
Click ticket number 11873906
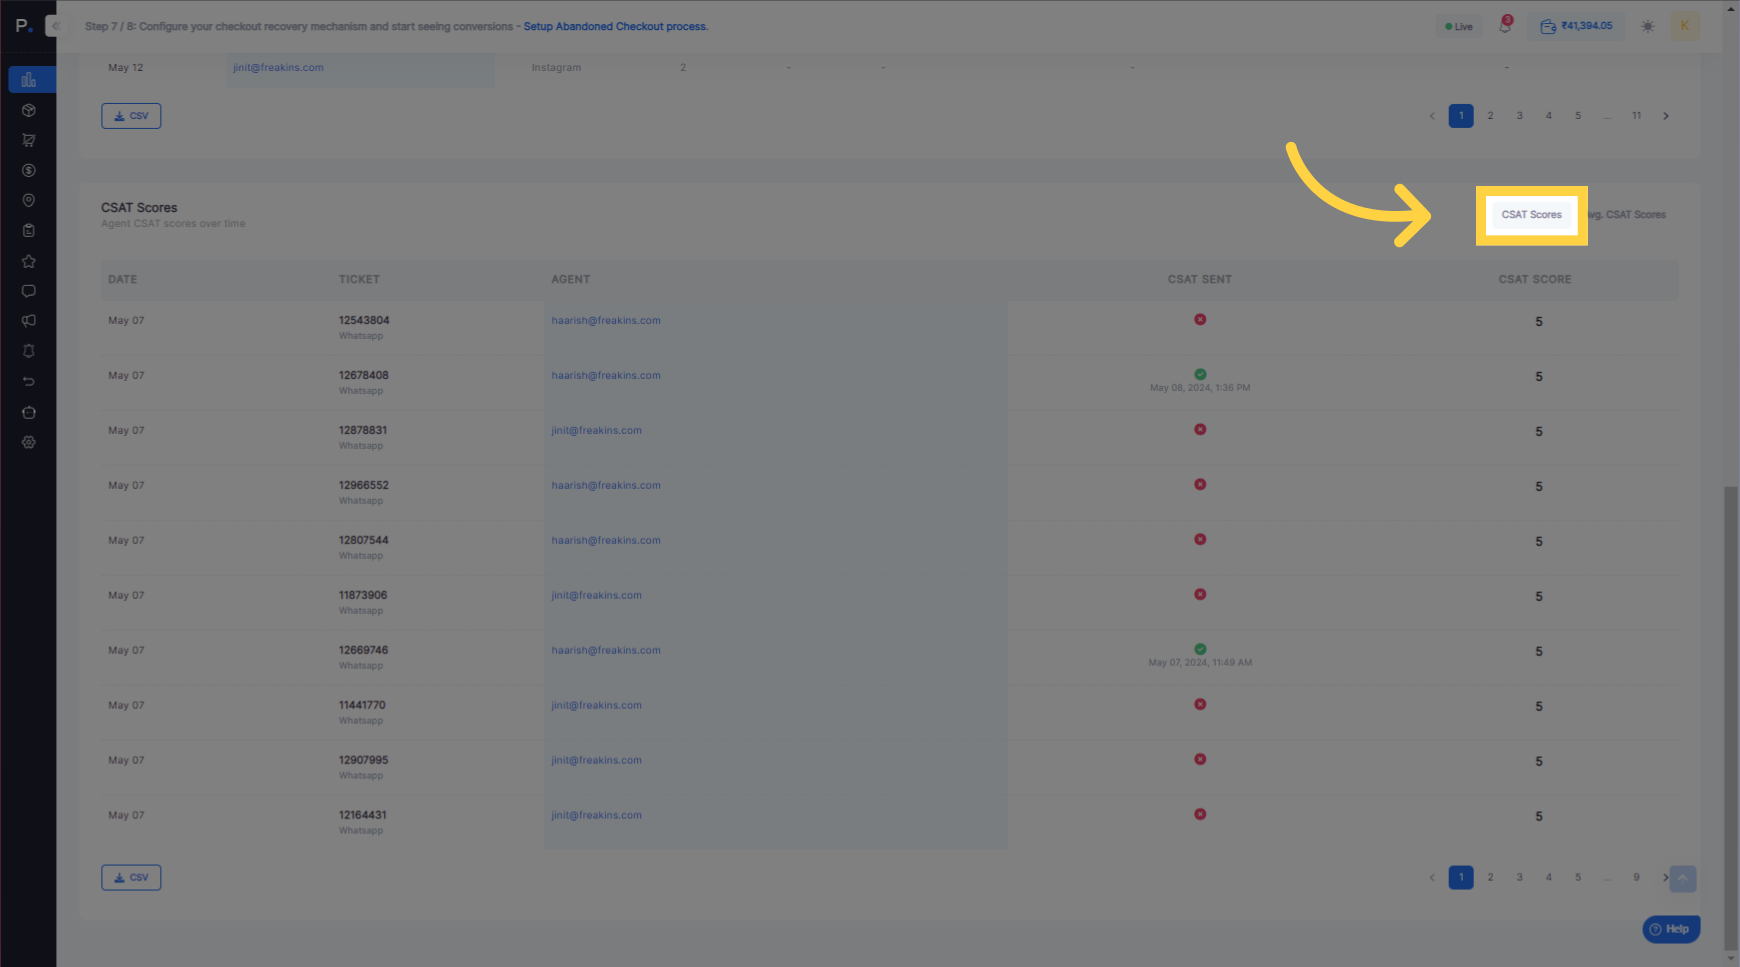pos(363,596)
